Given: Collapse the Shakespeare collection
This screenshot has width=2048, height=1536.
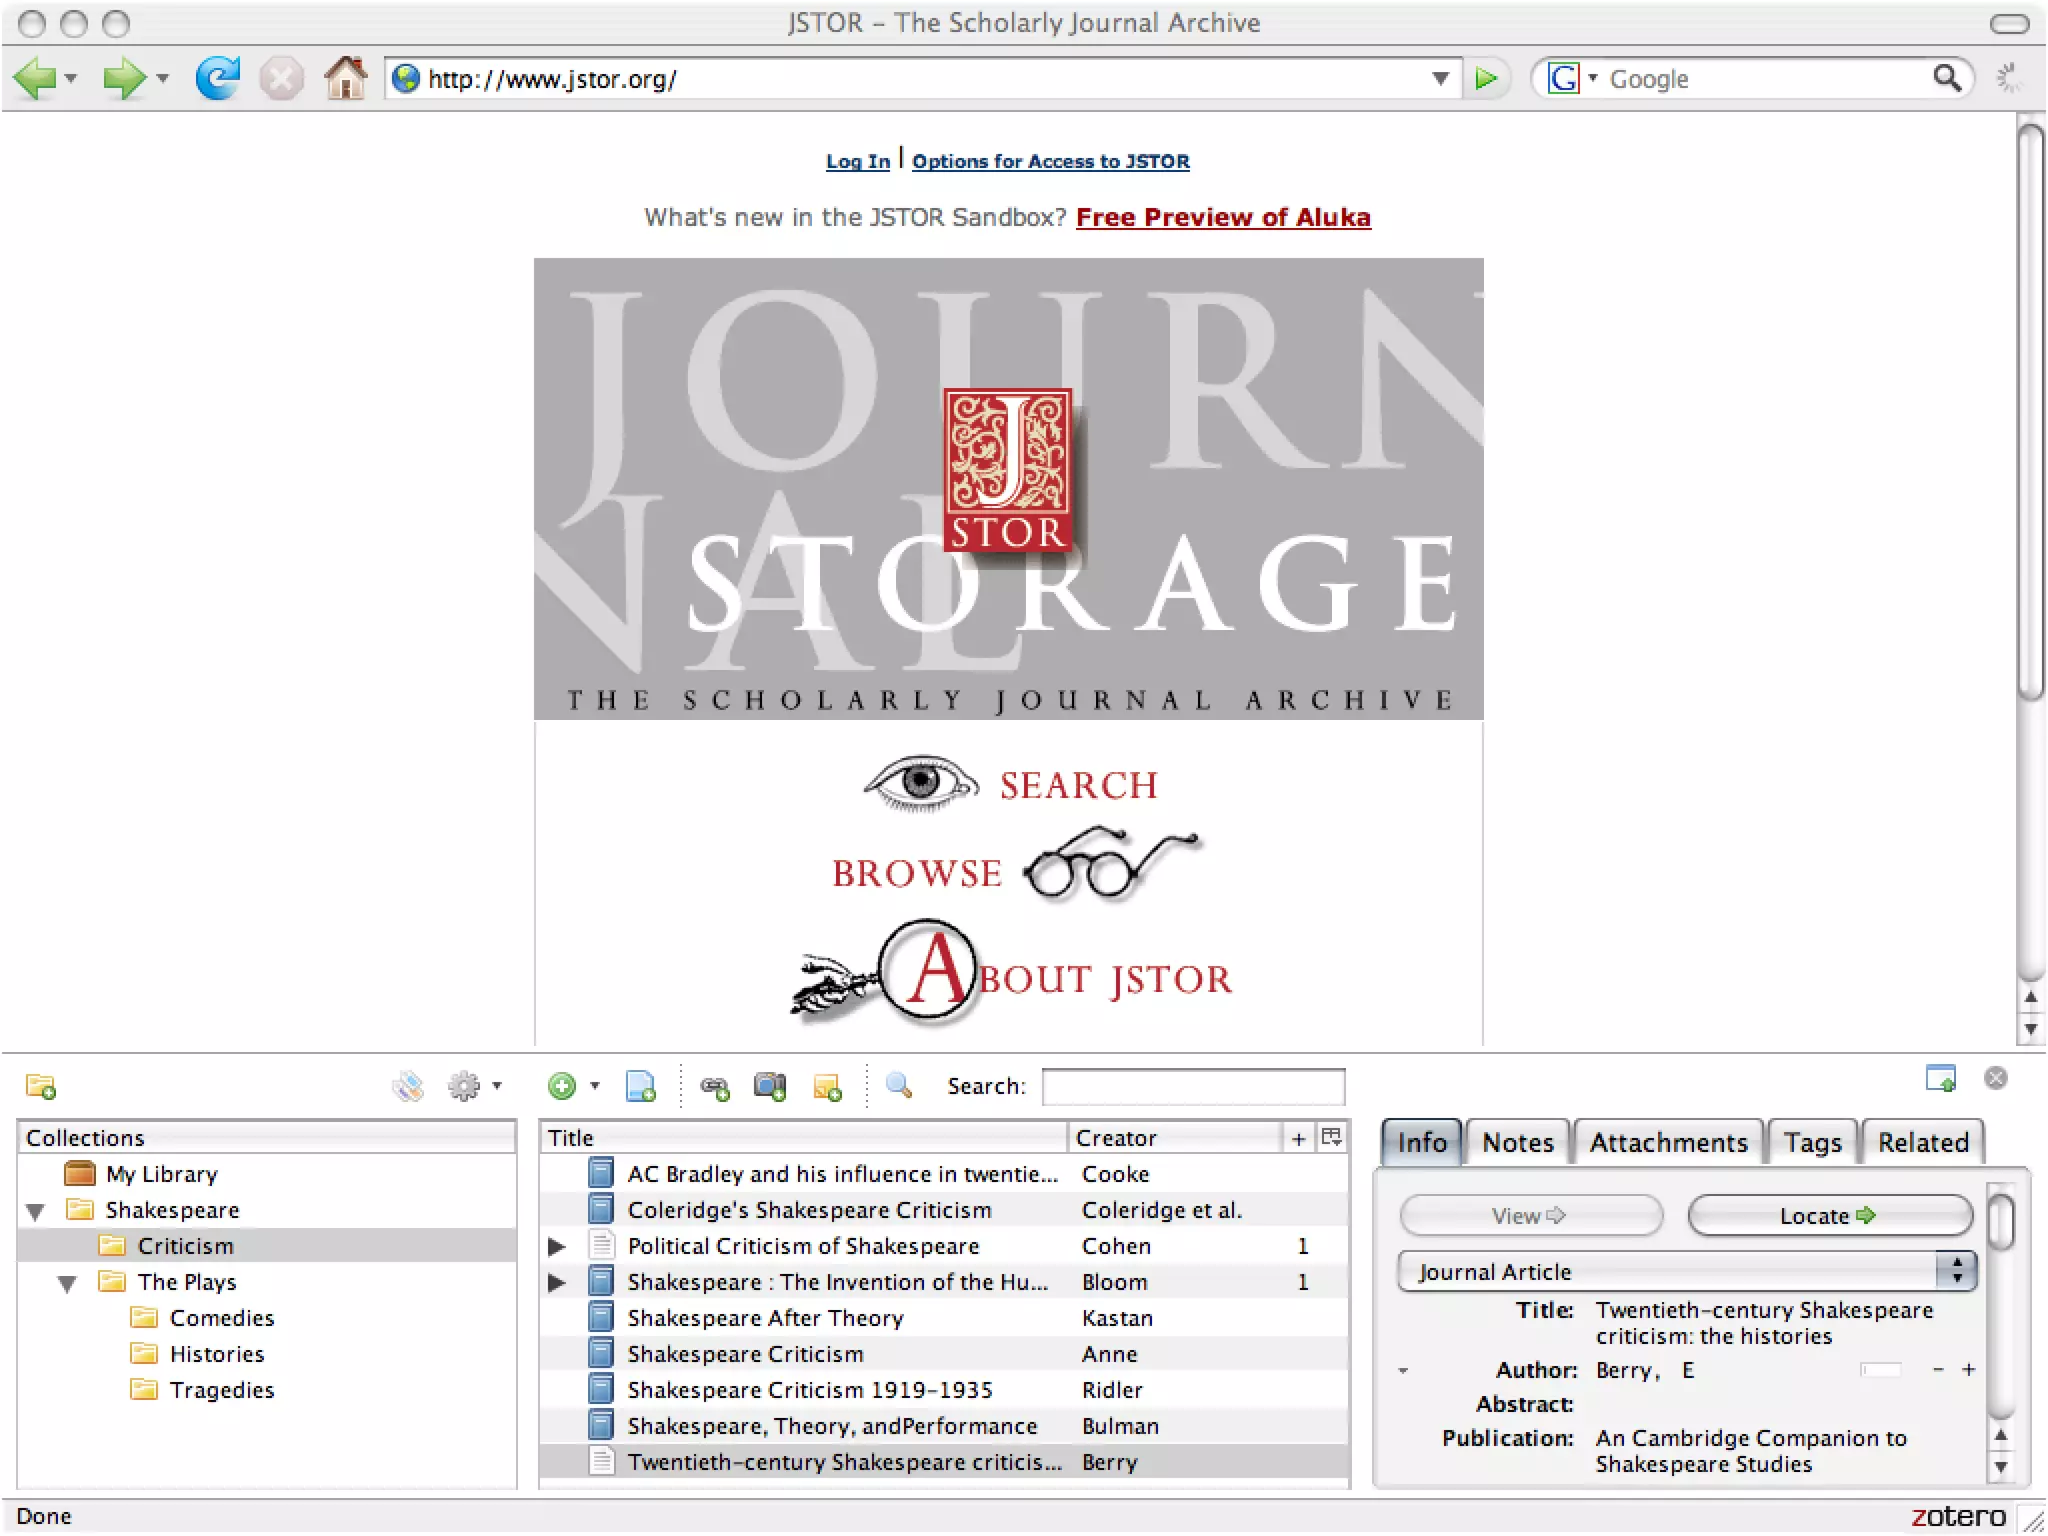Looking at the screenshot, I should coord(36,1212).
